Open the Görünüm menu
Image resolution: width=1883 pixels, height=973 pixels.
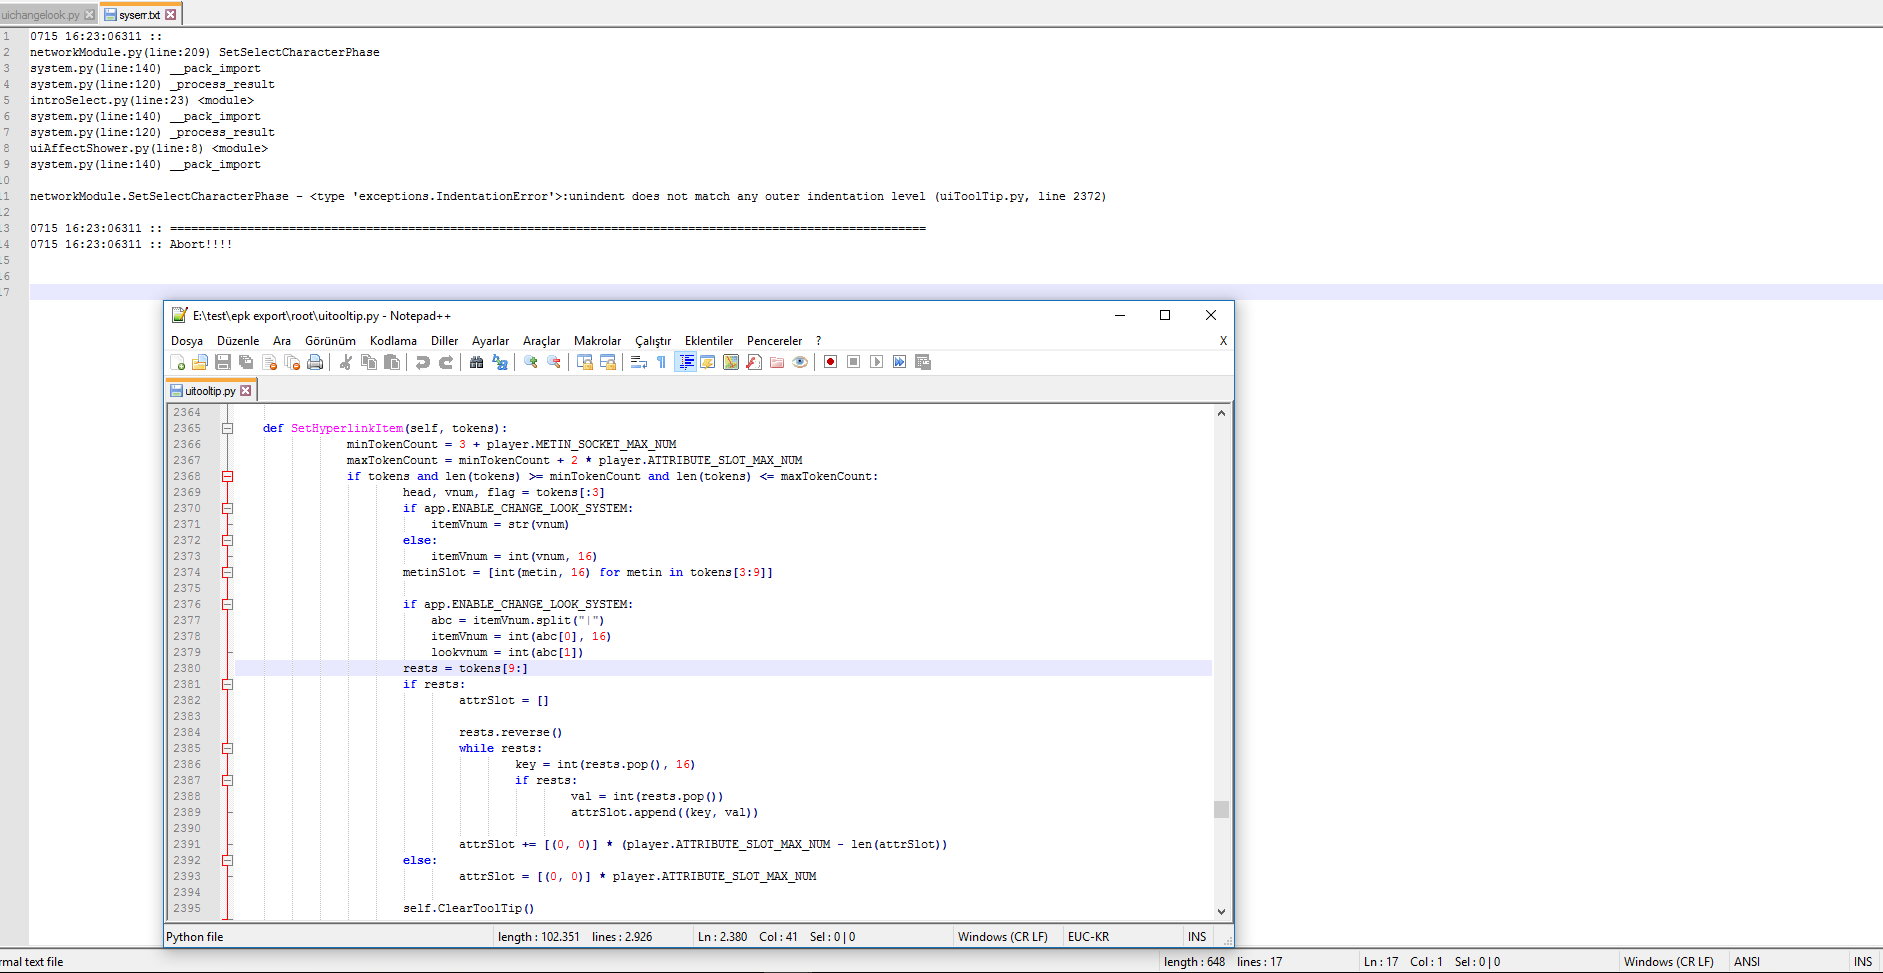click(330, 341)
